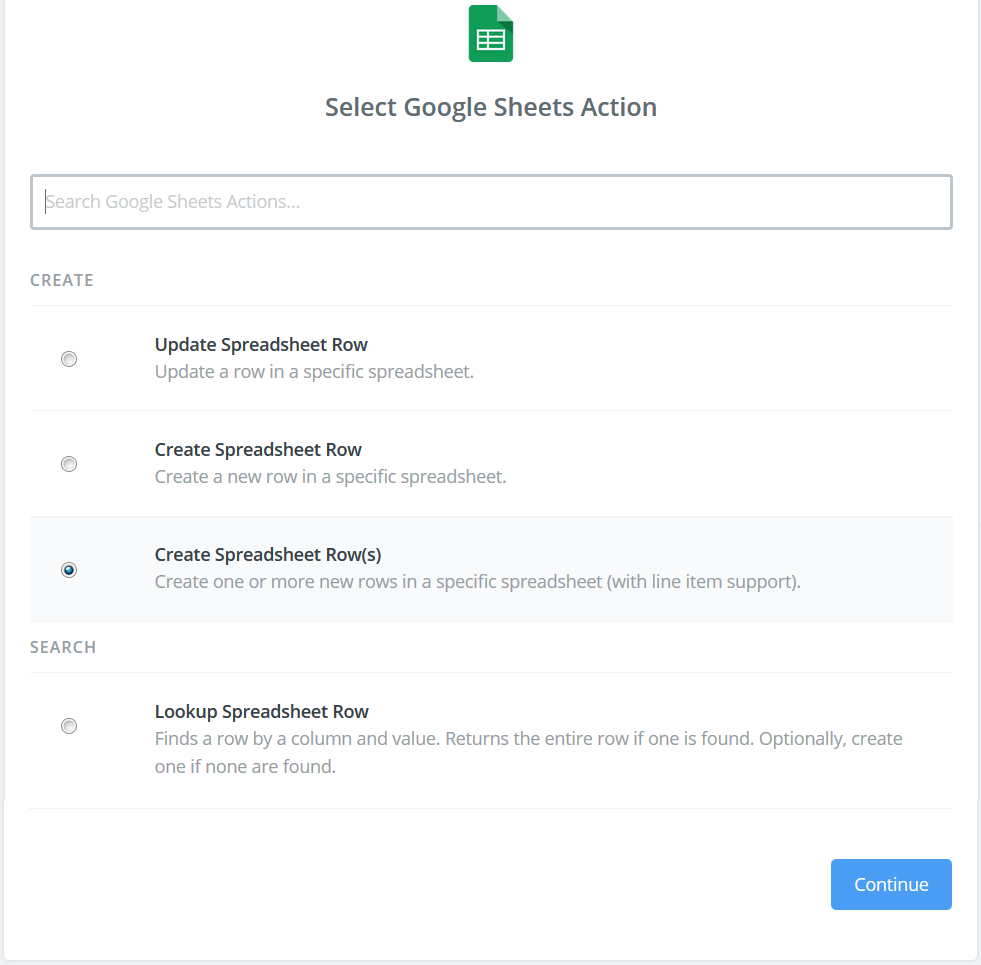981x965 pixels.
Task: Choose the Create Spreadsheet Row radio button
Action: [x=69, y=464]
